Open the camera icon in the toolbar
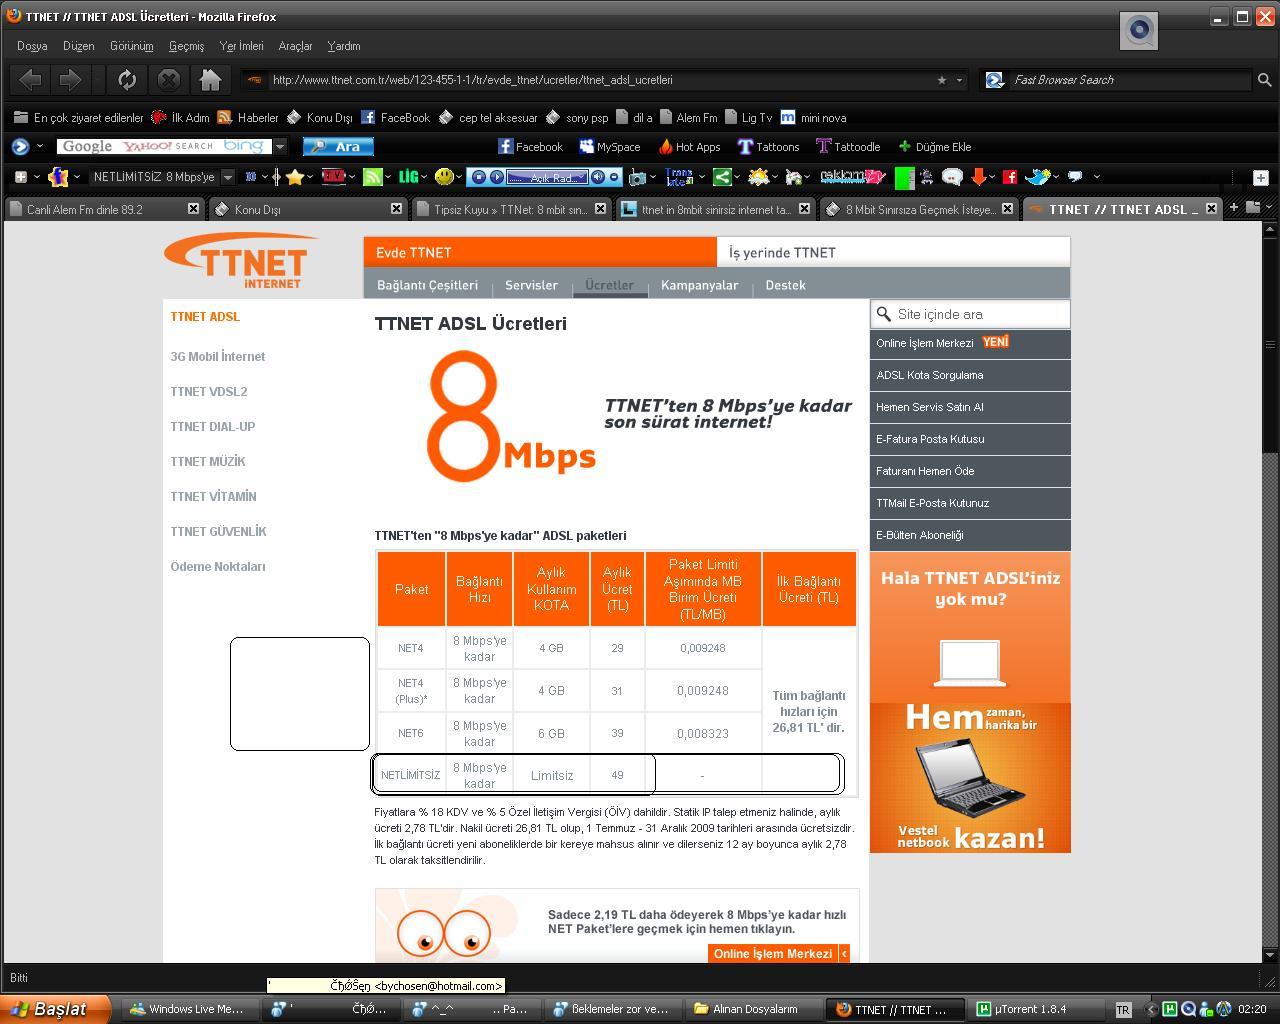The height and width of the screenshot is (1024, 1280). (x=637, y=178)
